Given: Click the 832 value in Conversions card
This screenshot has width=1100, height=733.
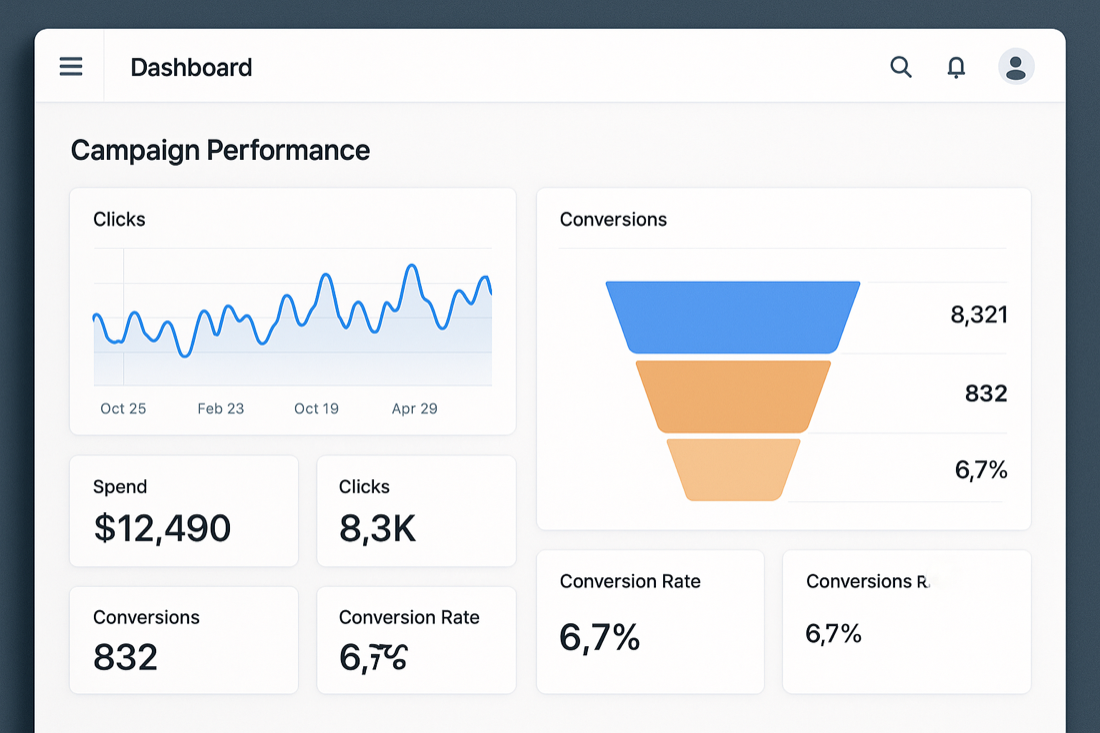Looking at the screenshot, I should [126, 657].
